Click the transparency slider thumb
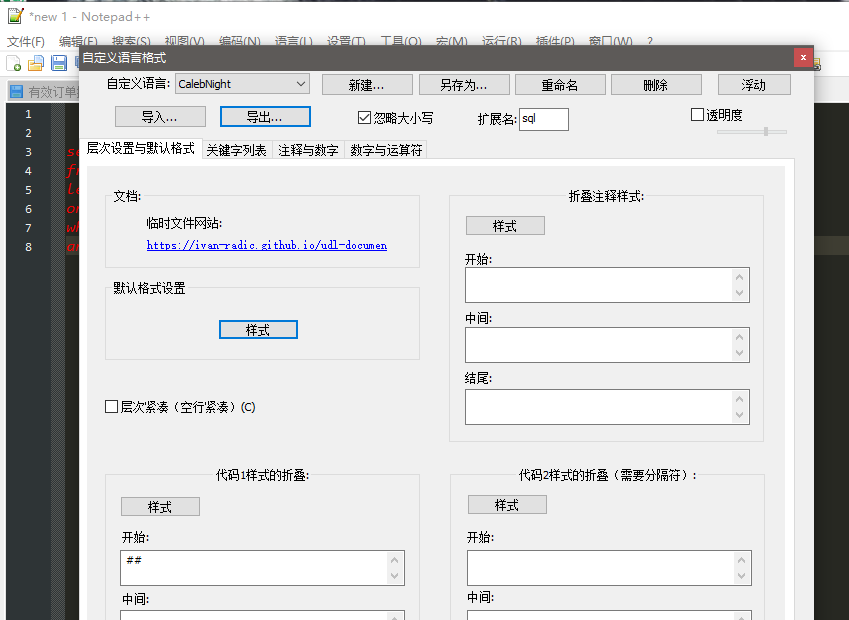The height and width of the screenshot is (620, 849). click(x=766, y=131)
